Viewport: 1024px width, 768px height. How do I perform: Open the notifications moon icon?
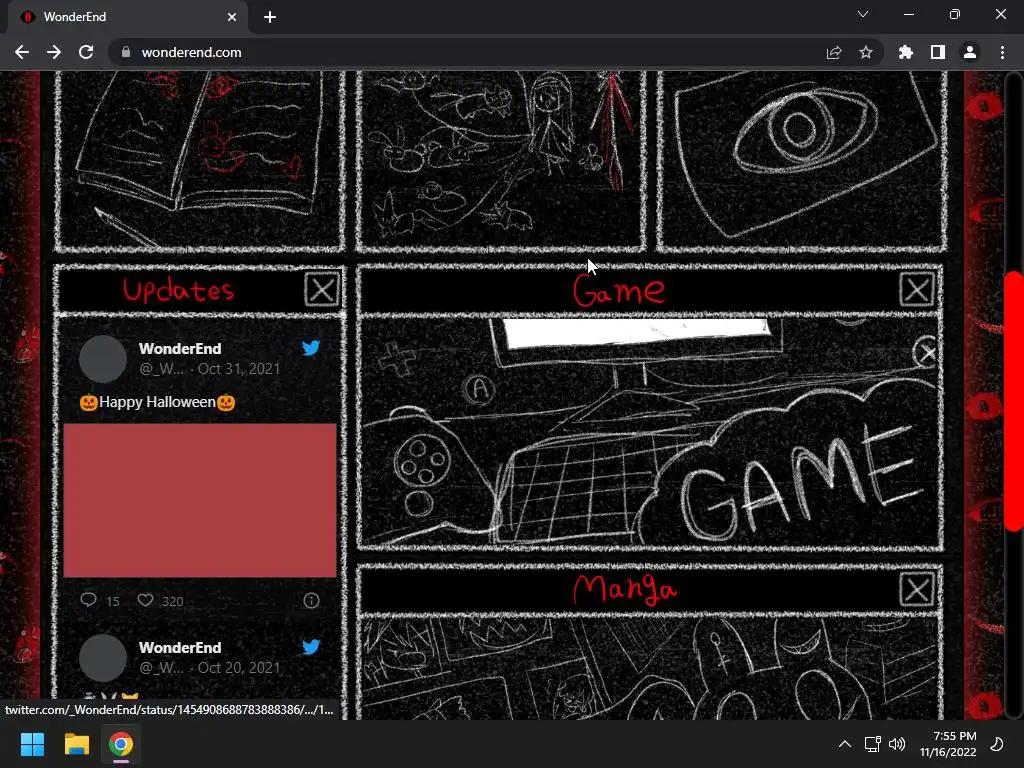[x=997, y=744]
